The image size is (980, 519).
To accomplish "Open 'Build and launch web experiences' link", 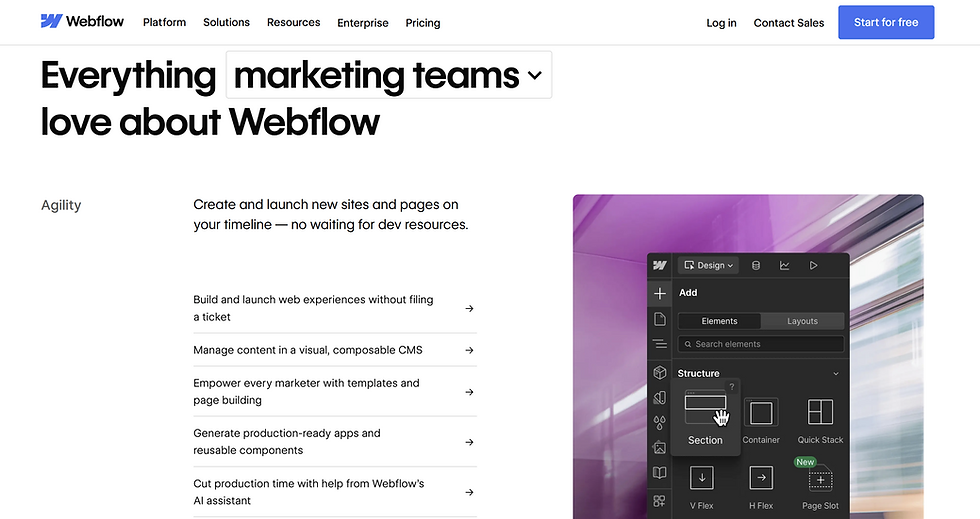I will point(334,308).
